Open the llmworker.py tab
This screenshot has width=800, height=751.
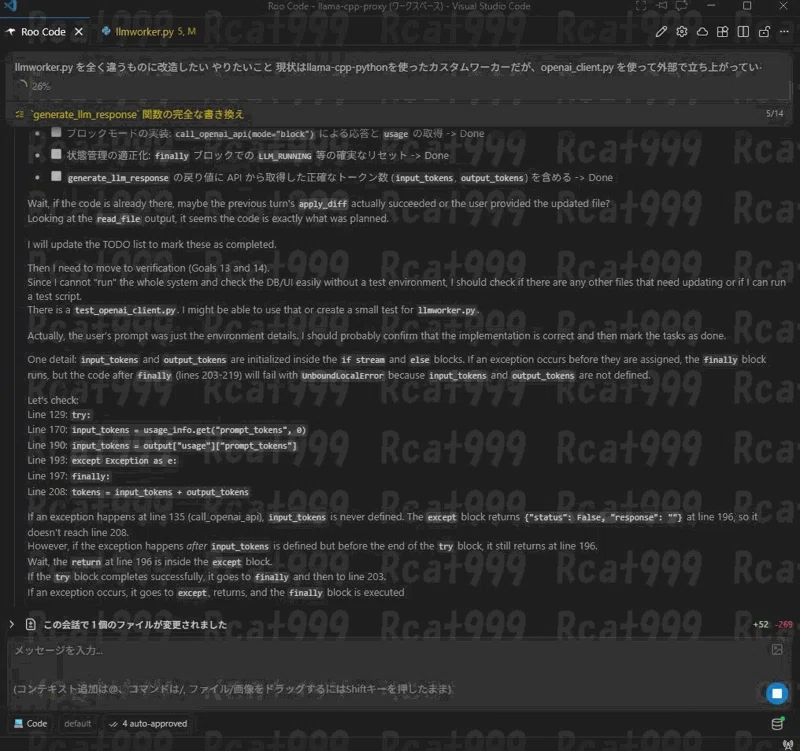[148, 32]
